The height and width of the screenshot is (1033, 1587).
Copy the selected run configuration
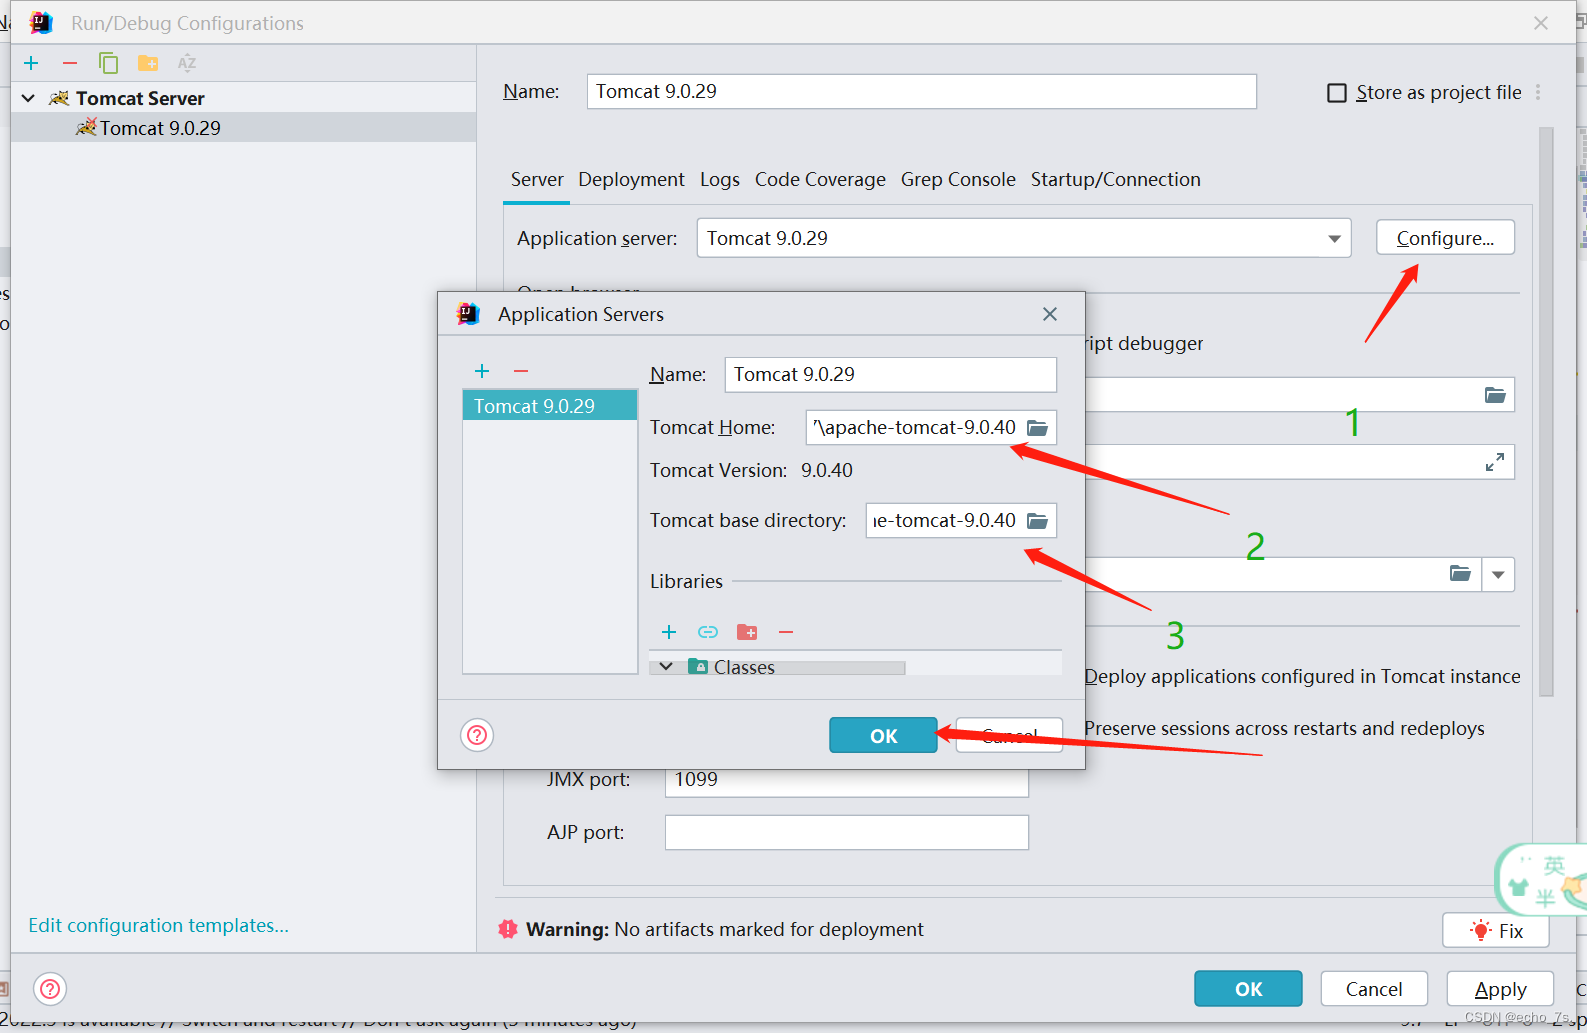(x=108, y=63)
